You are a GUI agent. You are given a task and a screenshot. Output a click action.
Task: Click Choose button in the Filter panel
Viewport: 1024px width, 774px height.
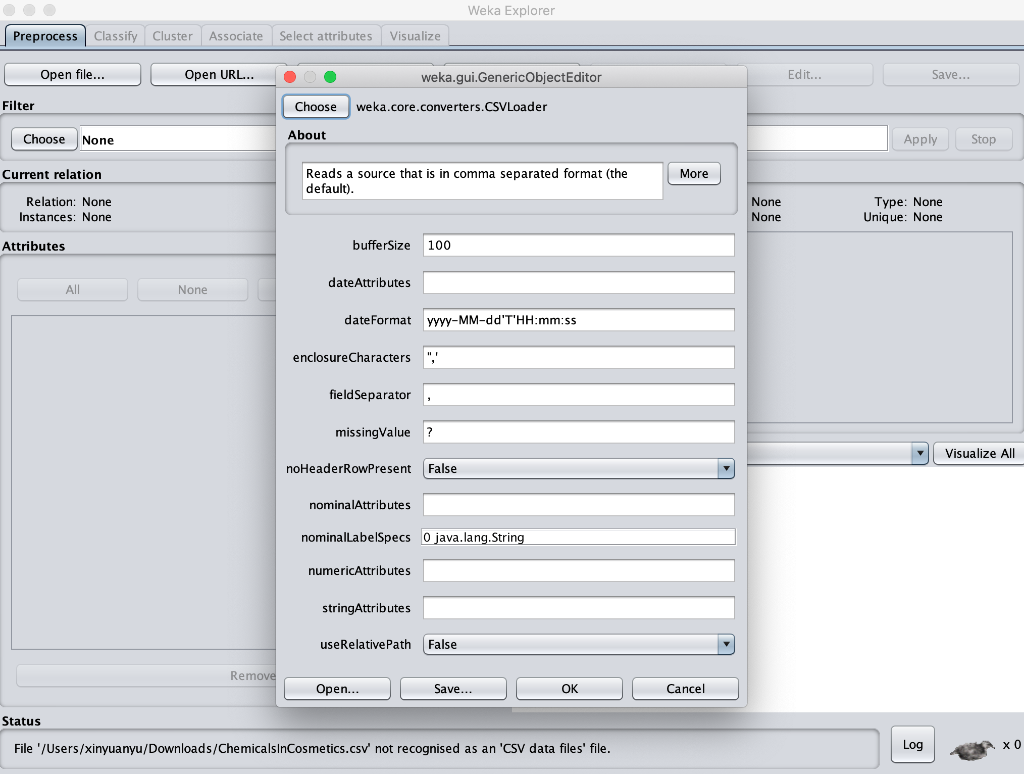(x=44, y=139)
